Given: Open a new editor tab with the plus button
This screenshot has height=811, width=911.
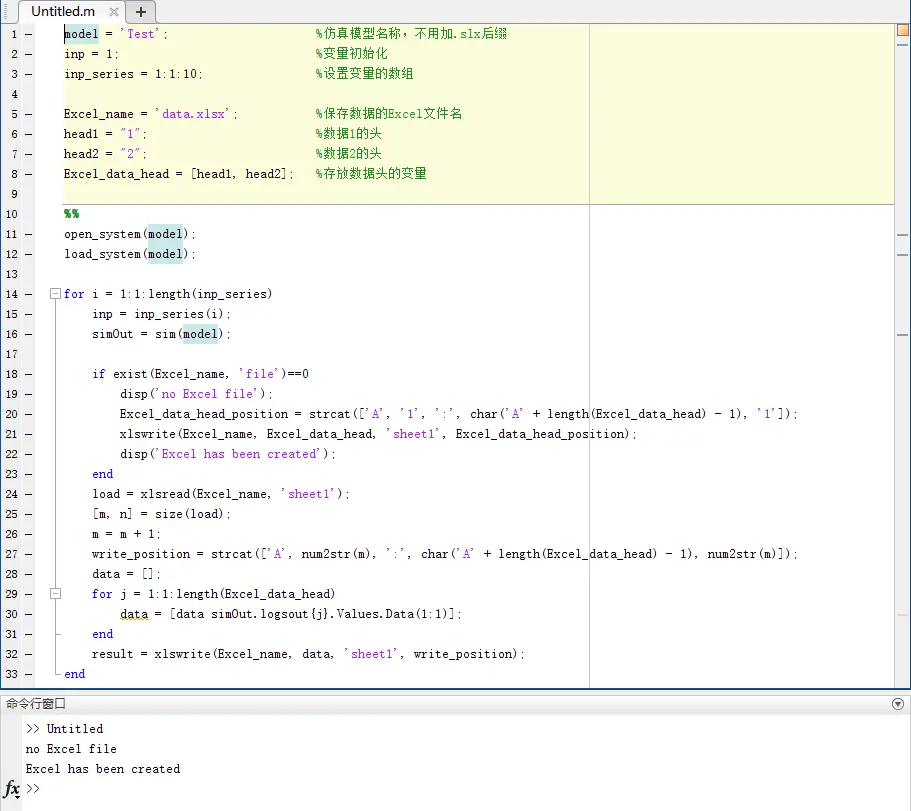Looking at the screenshot, I should [x=141, y=12].
